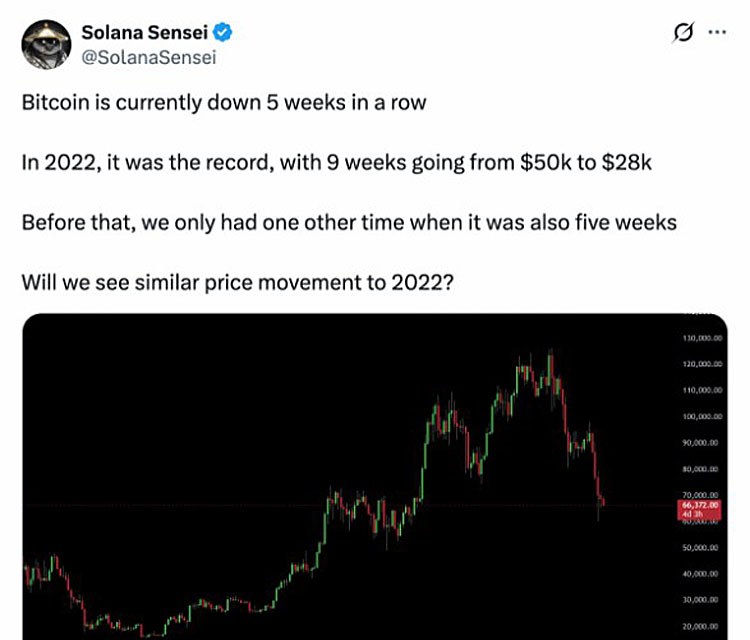Open the @SolanaSensei handle link
750x640 pixels.
click(x=149, y=57)
